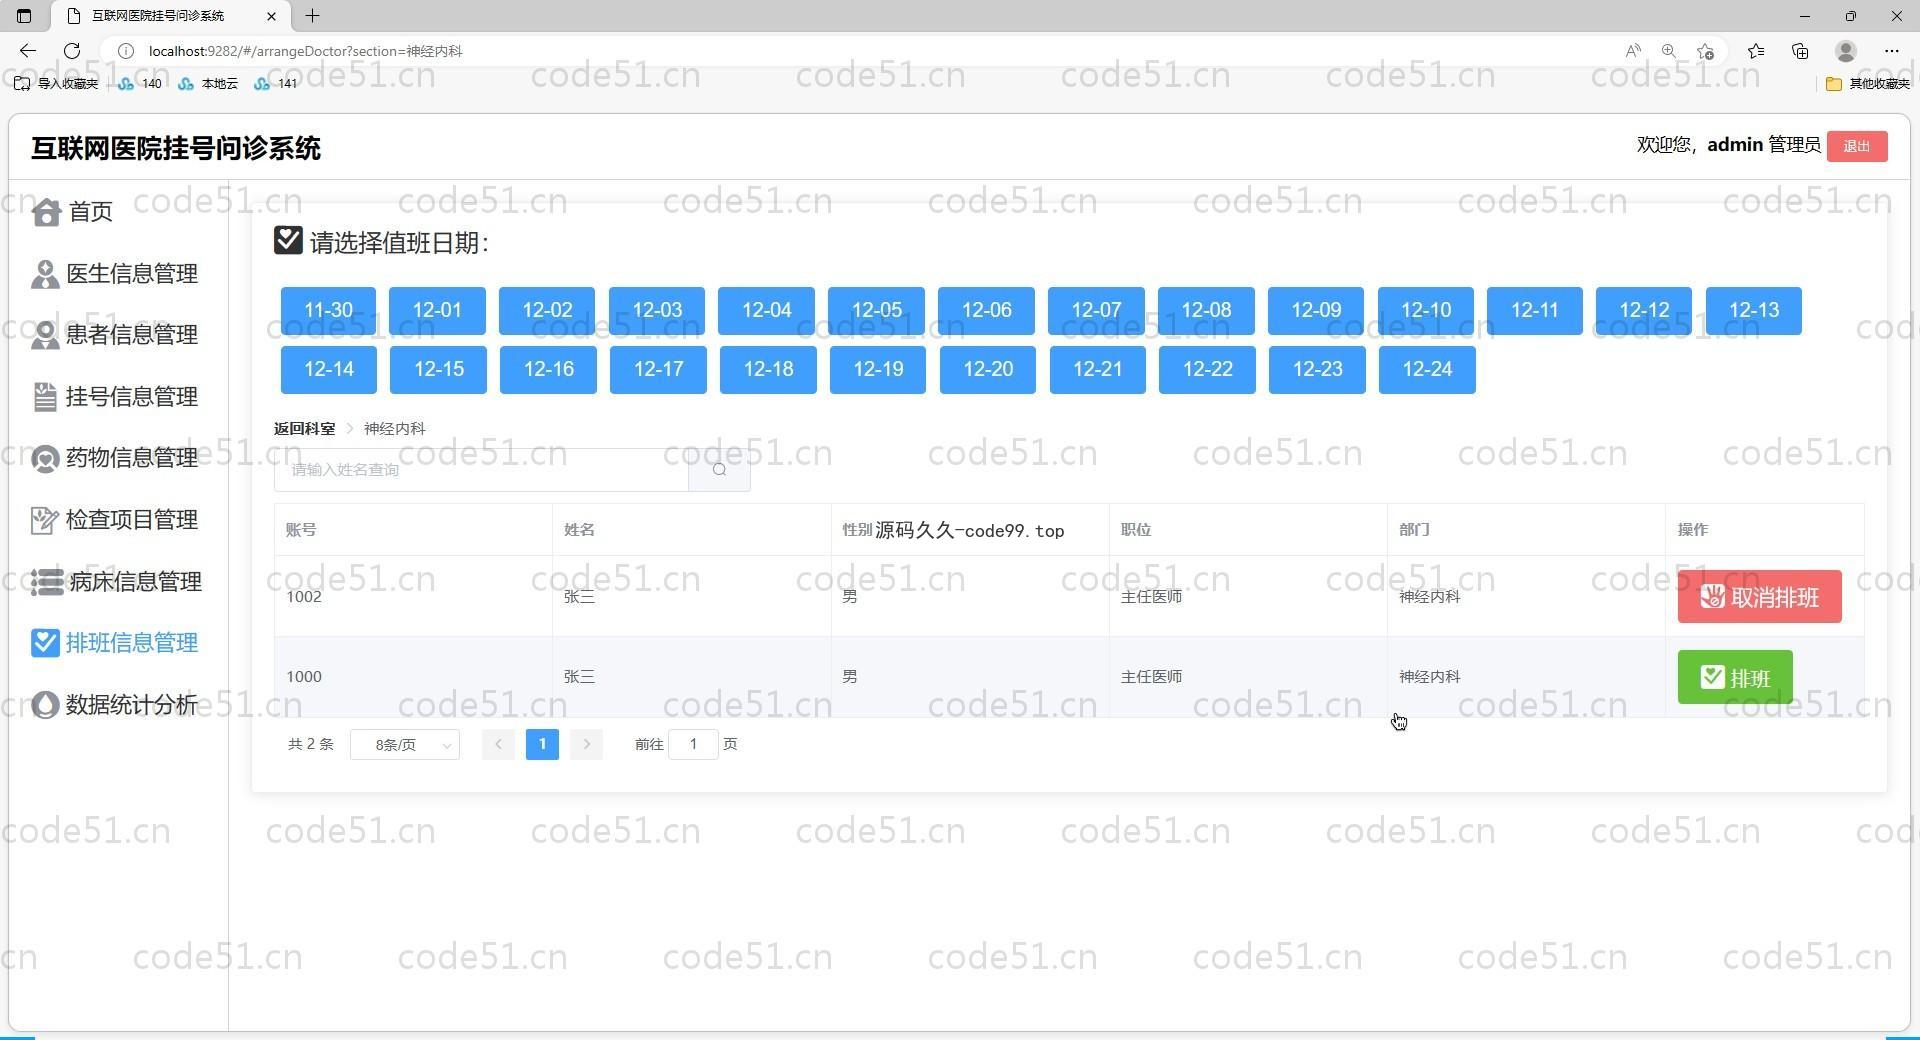Click the tab actions menu icon
The width and height of the screenshot is (1920, 1040).
click(24, 16)
